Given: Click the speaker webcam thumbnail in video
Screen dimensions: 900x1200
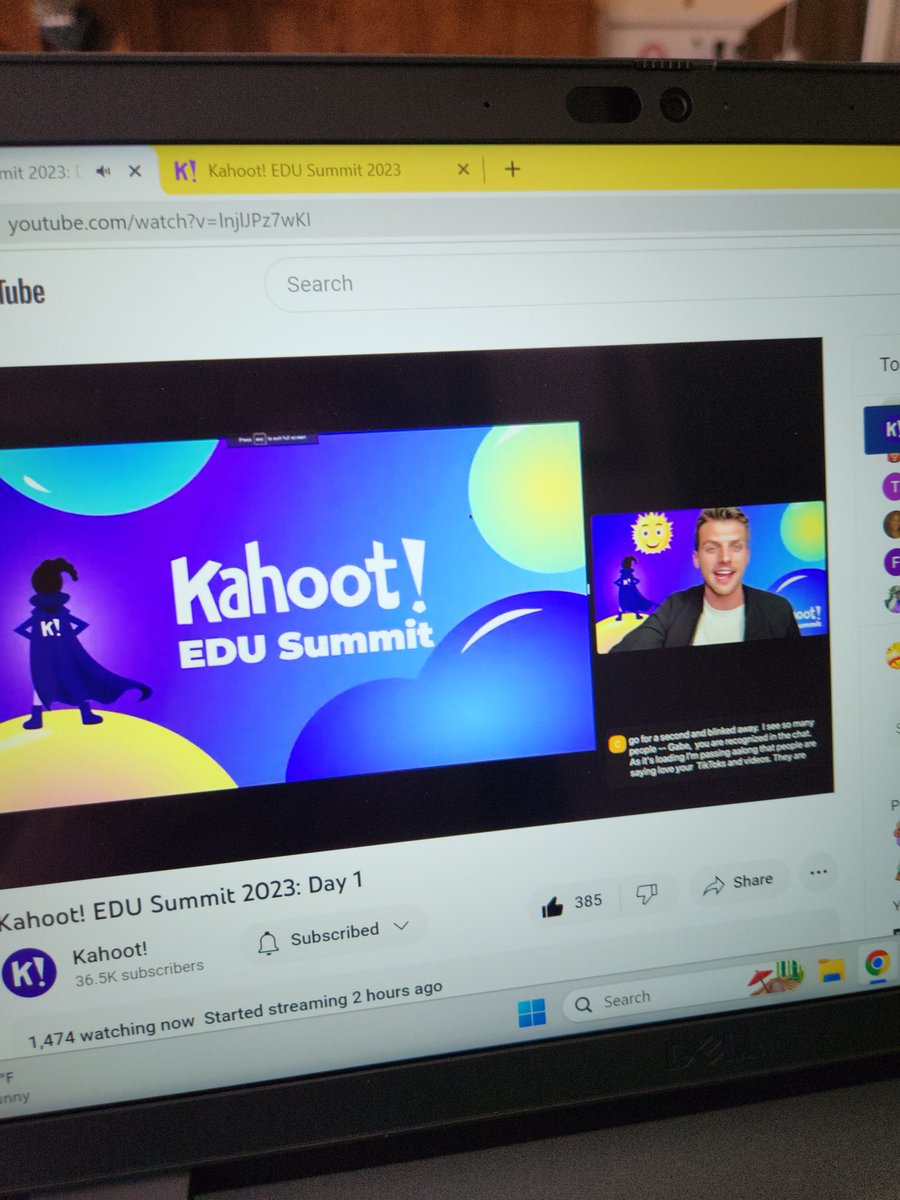Looking at the screenshot, I should point(710,580).
